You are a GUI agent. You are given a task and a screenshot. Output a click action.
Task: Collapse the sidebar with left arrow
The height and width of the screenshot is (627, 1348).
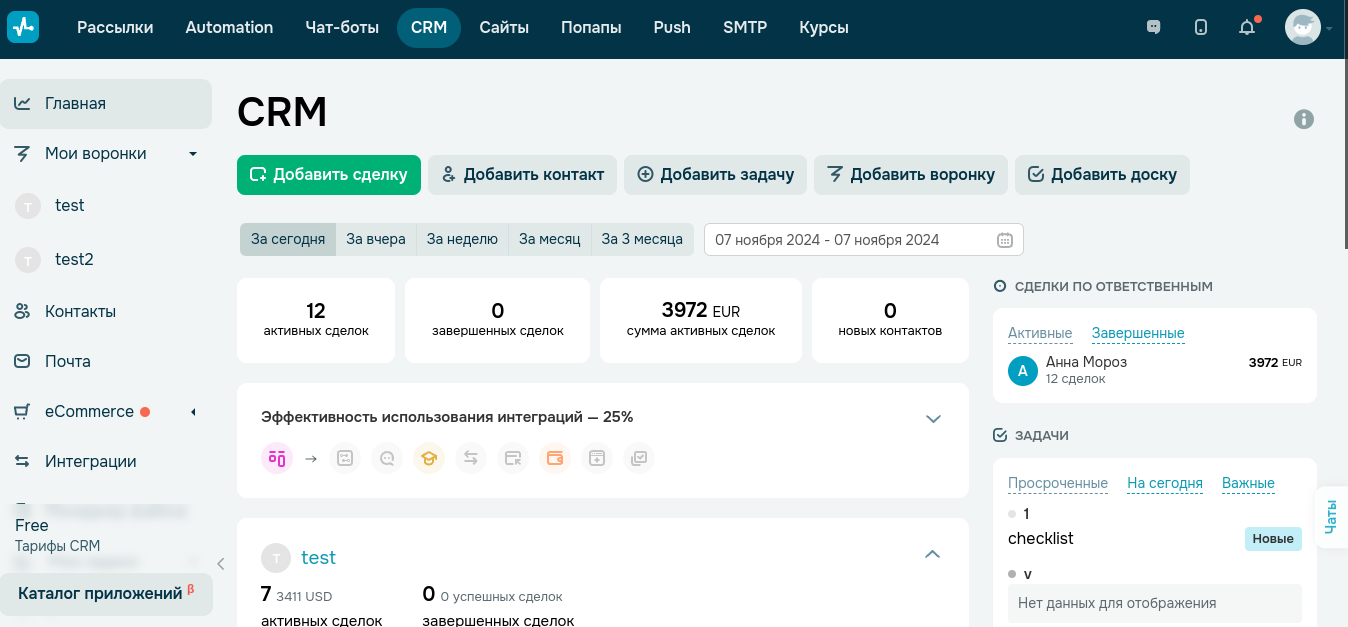pyautogui.click(x=221, y=564)
